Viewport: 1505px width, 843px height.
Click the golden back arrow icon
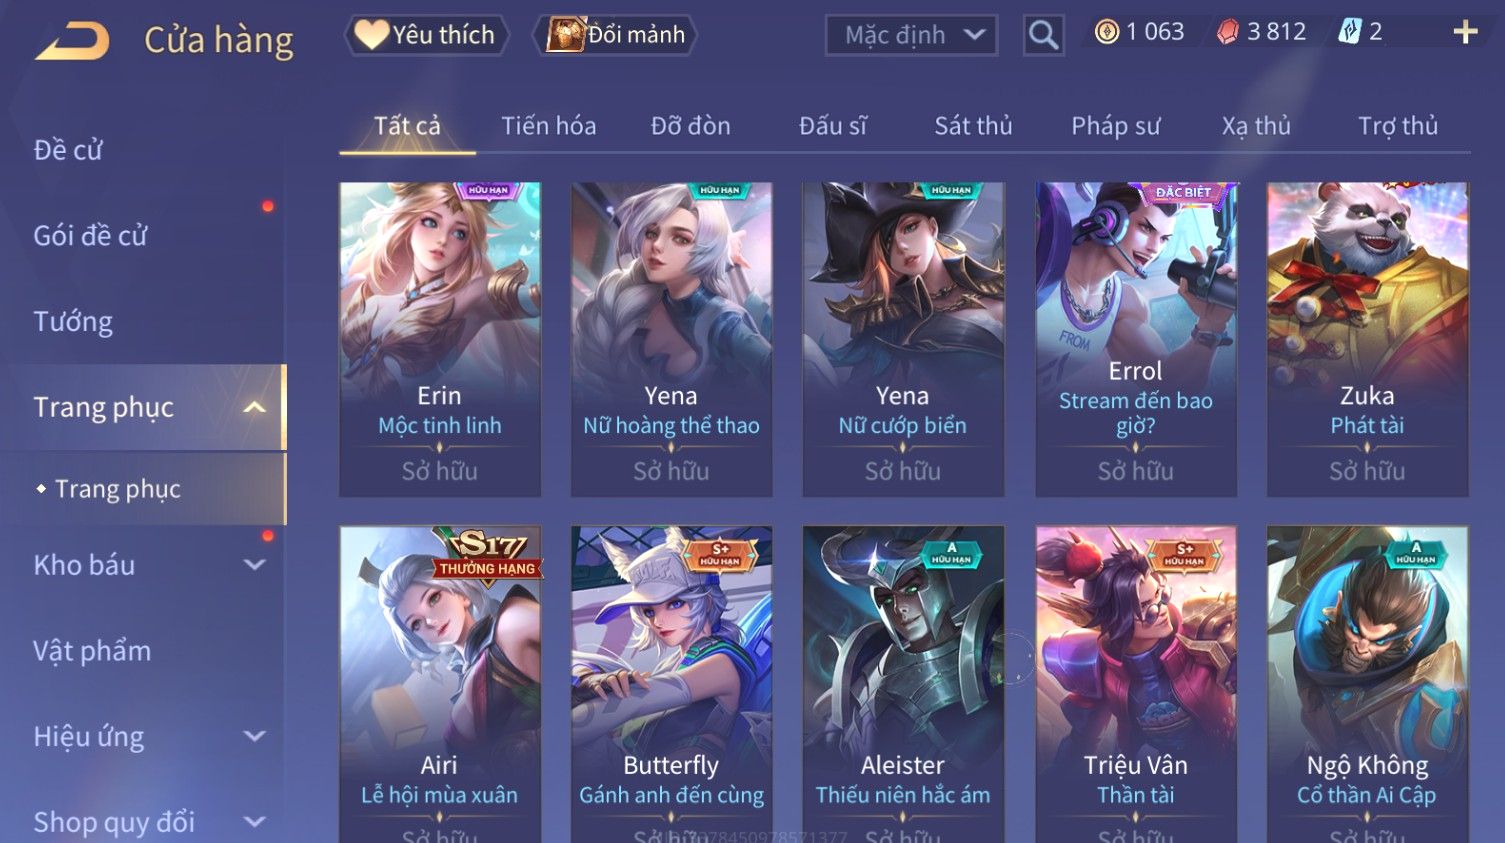72,41
